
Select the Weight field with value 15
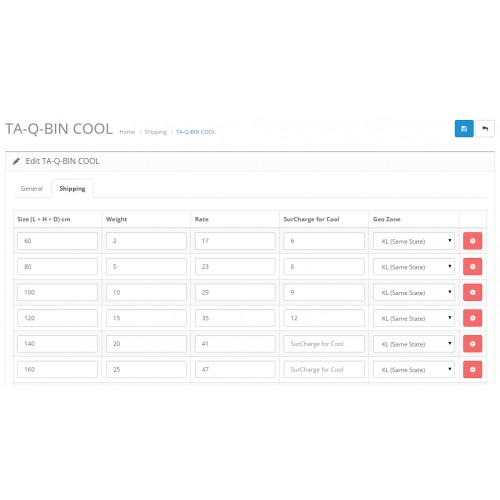pos(146,318)
